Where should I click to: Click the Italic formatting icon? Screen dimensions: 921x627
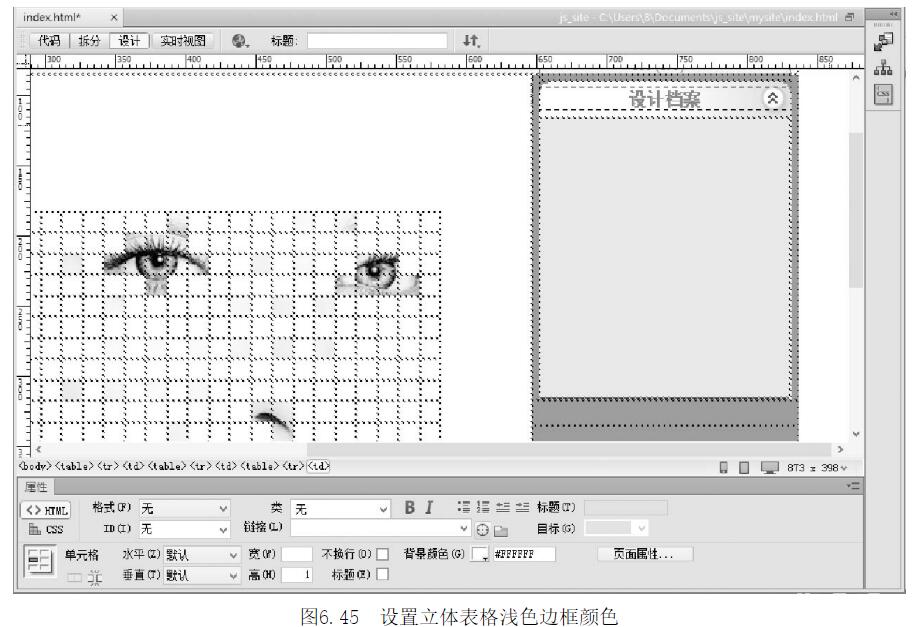pos(426,508)
